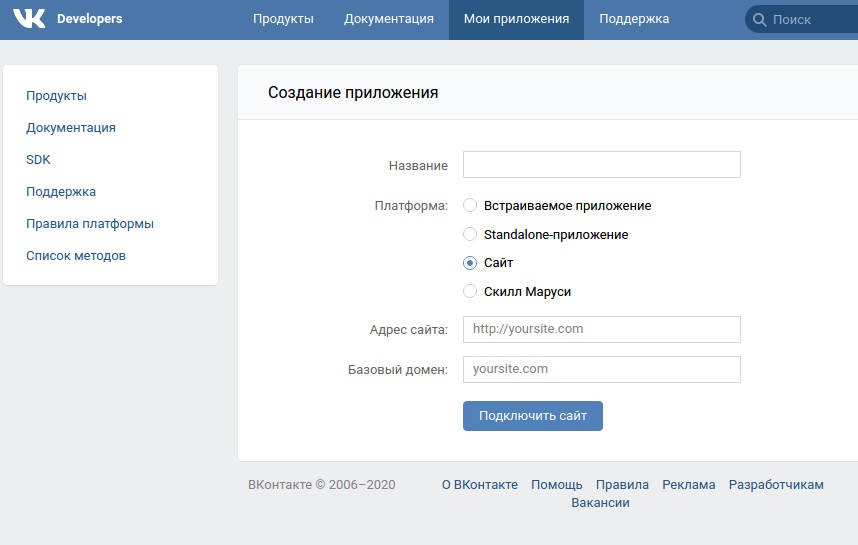Image resolution: width=858 pixels, height=545 pixels.
Task: Open Документация in the top navigation
Action: pyautogui.click(x=389, y=19)
